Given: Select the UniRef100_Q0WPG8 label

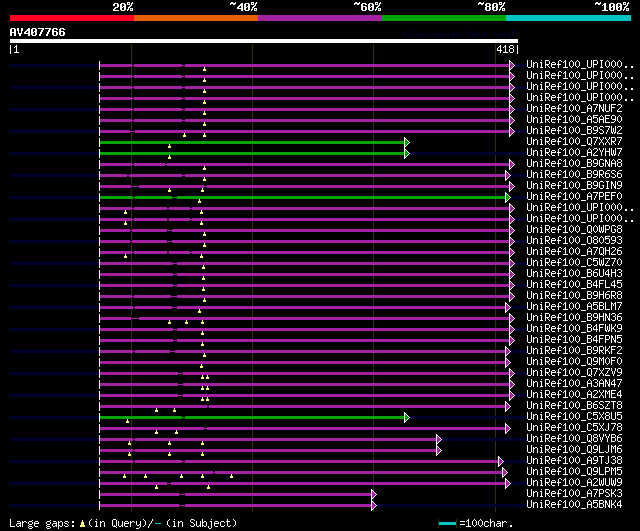Looking at the screenshot, I should (x=574, y=230).
